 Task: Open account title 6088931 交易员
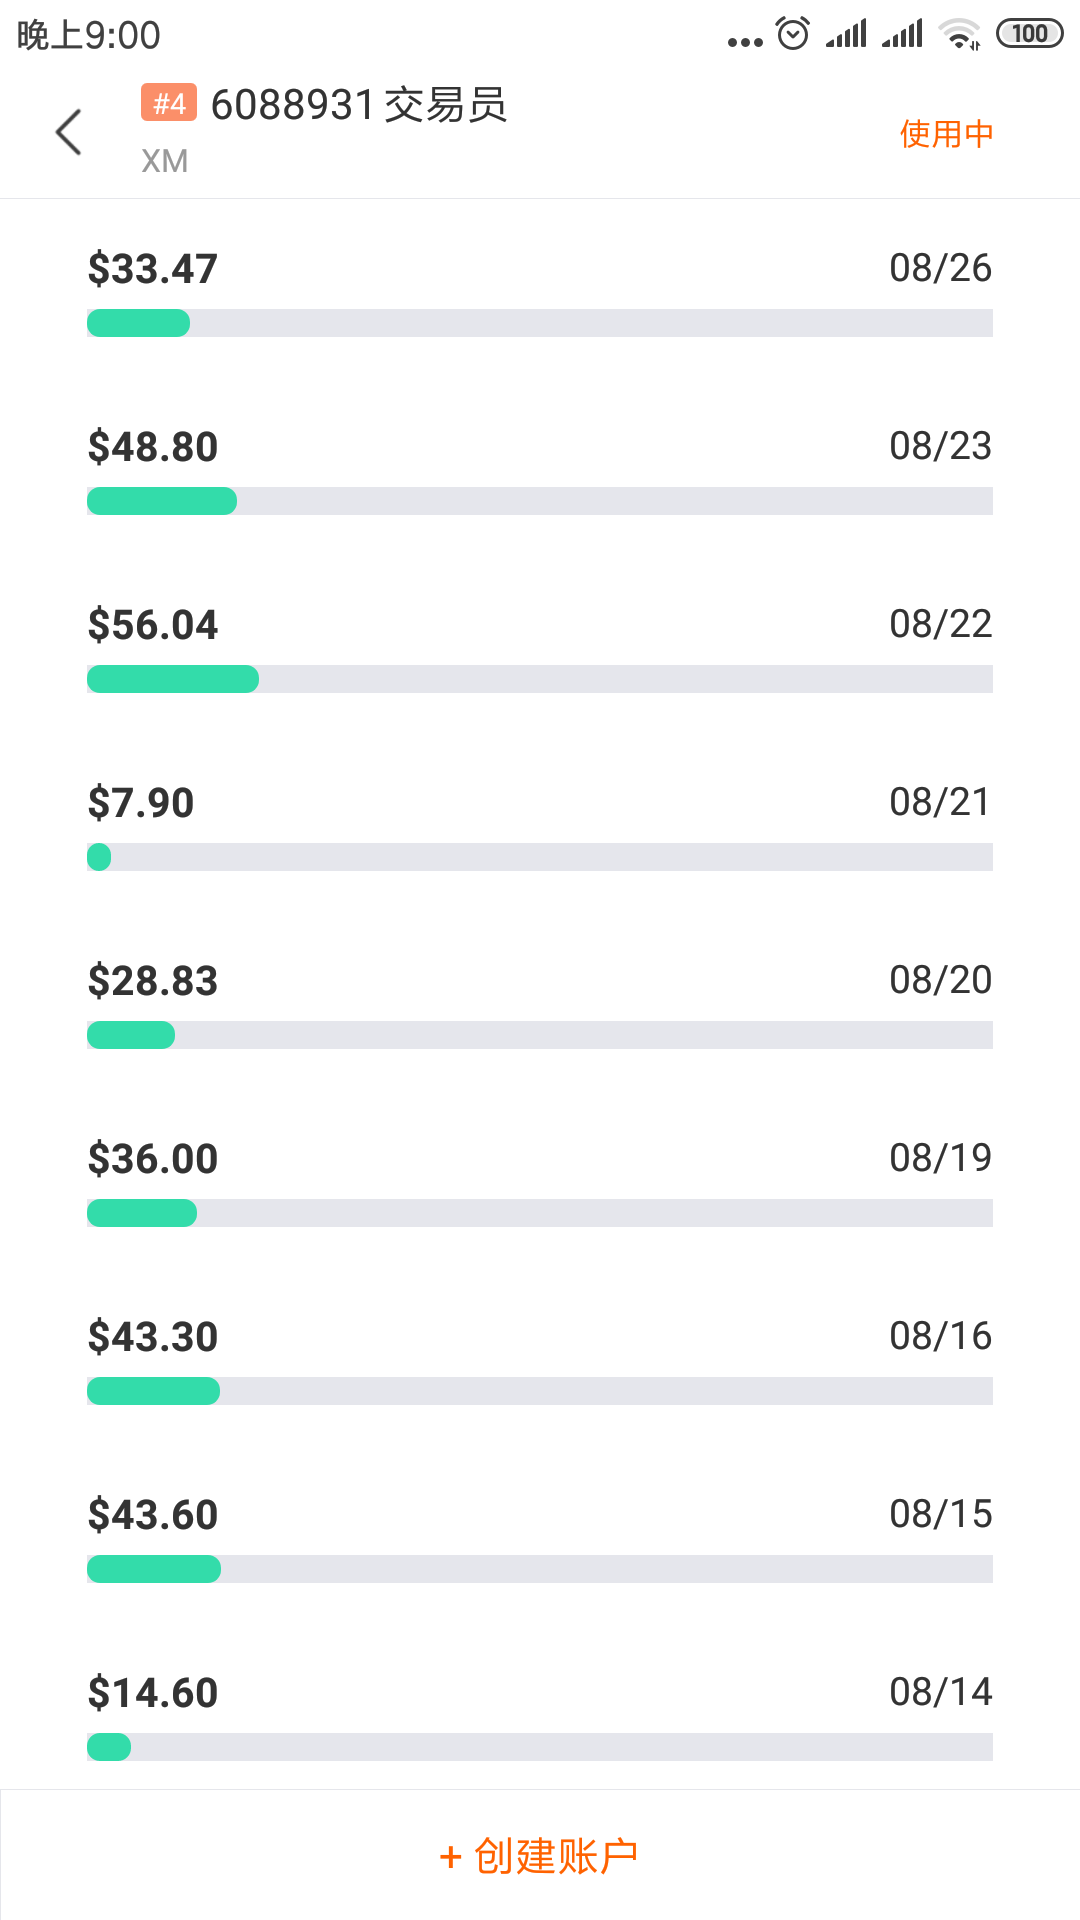pos(359,105)
